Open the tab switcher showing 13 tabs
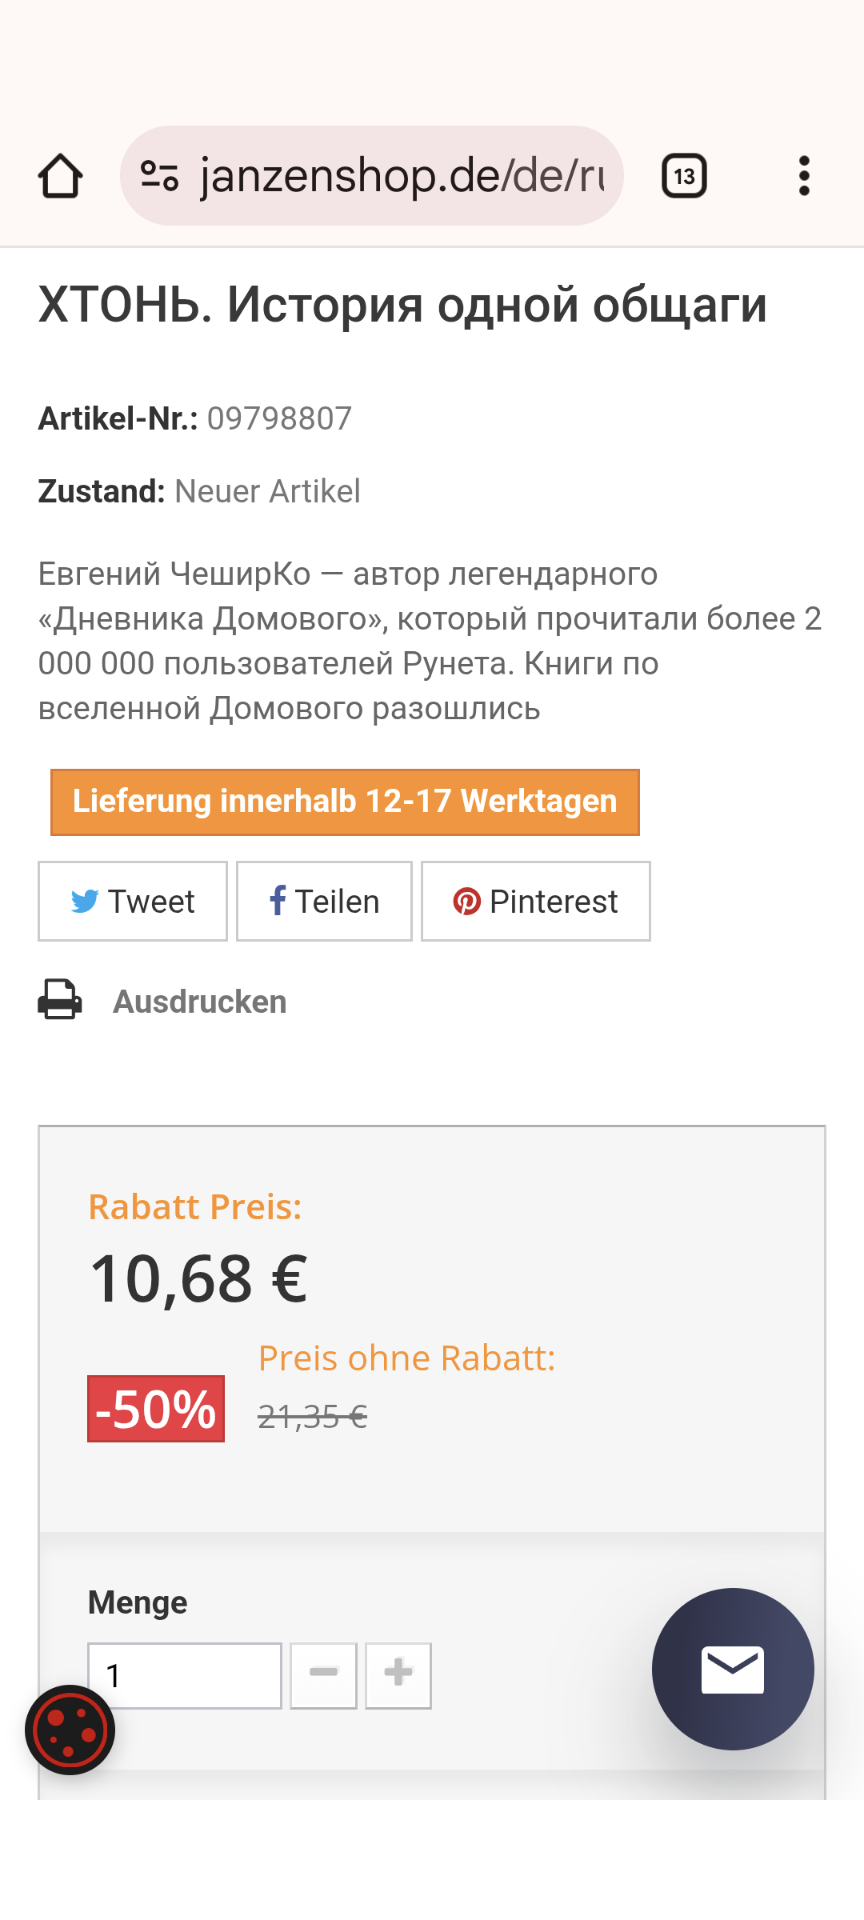Image resolution: width=864 pixels, height=1920 pixels. coord(685,177)
